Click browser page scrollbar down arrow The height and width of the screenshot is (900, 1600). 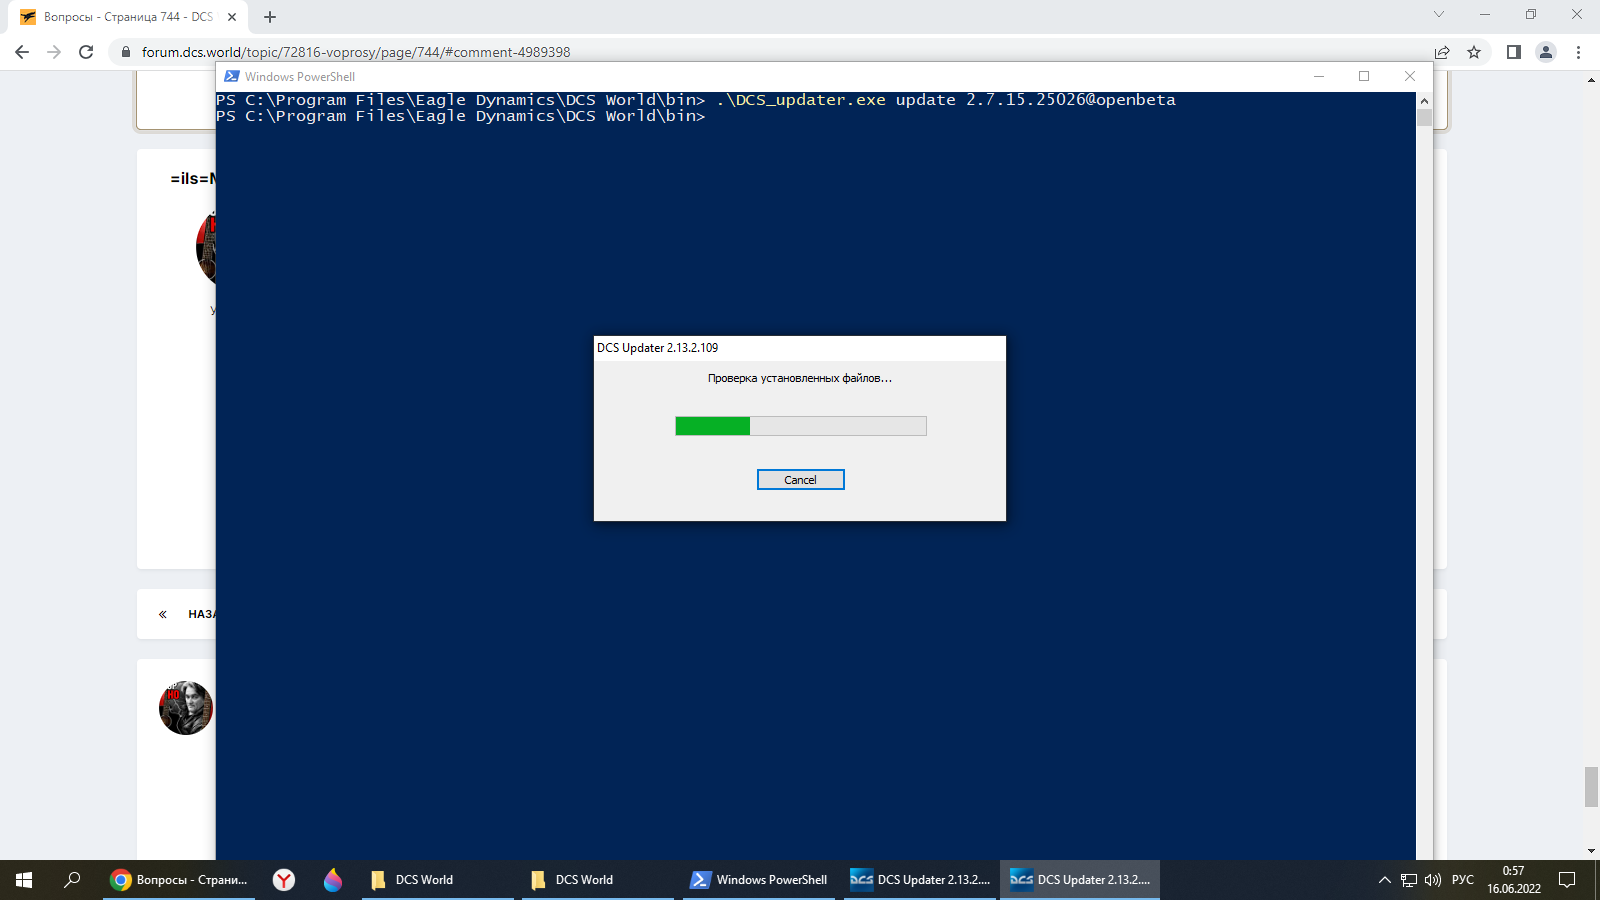click(x=1591, y=851)
